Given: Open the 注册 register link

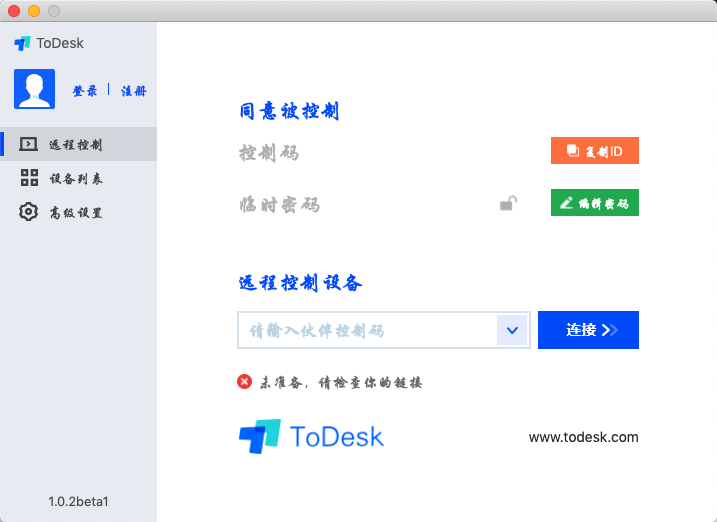Looking at the screenshot, I should (x=134, y=91).
